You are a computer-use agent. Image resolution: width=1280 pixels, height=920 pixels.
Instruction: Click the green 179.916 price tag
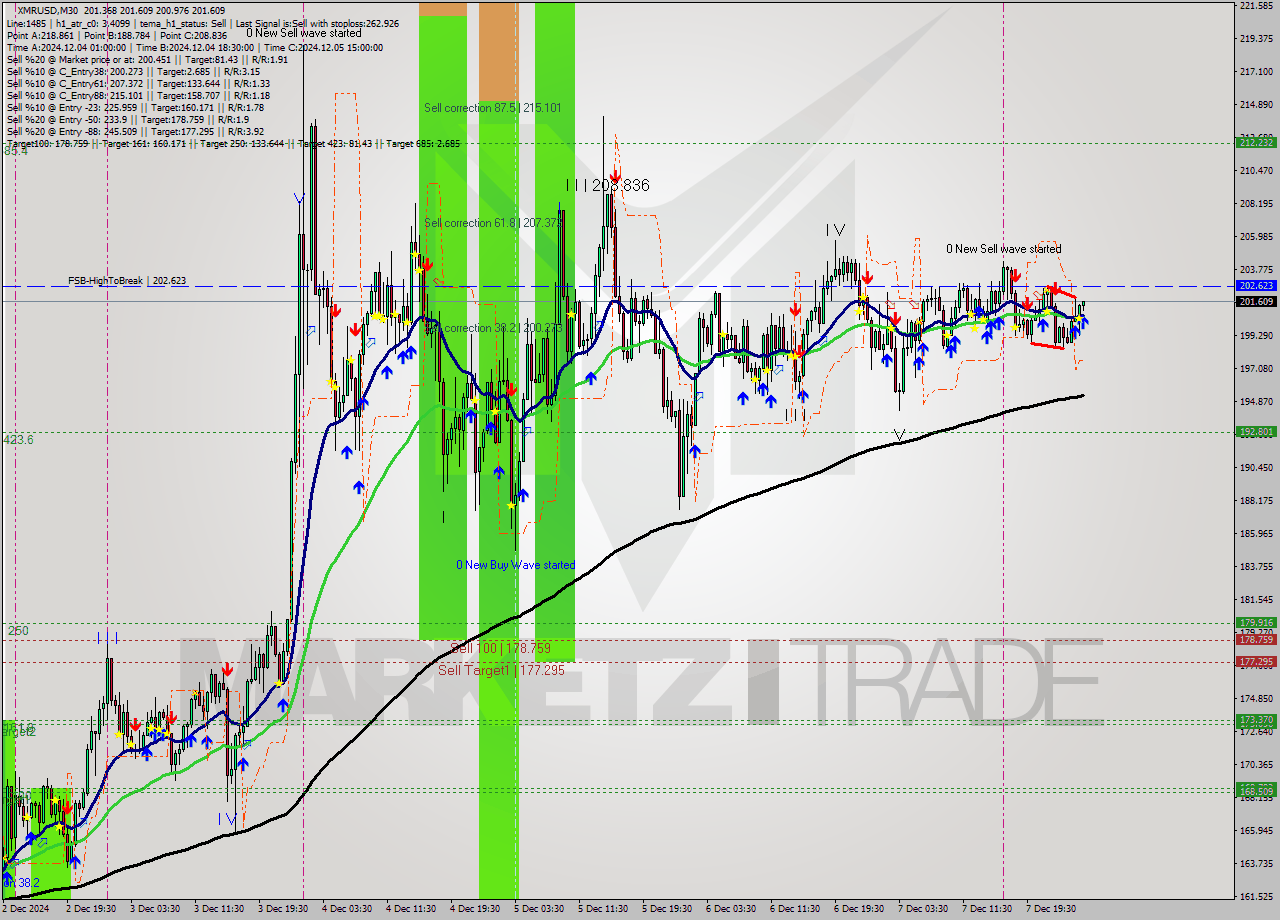click(1256, 622)
